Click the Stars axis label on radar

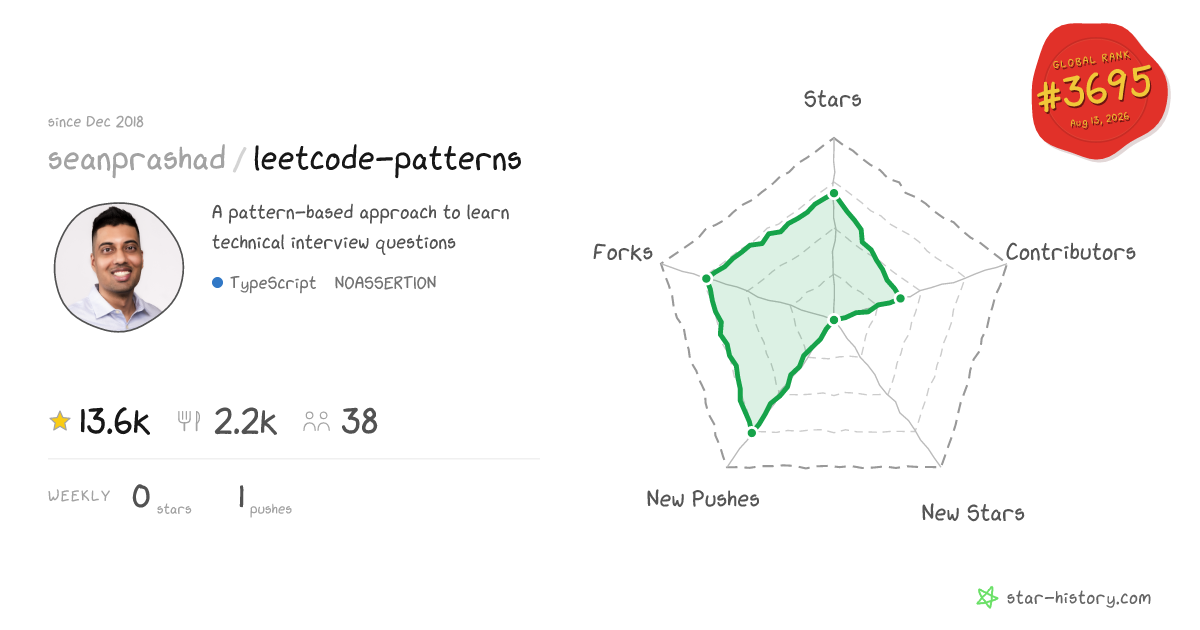[x=833, y=99]
